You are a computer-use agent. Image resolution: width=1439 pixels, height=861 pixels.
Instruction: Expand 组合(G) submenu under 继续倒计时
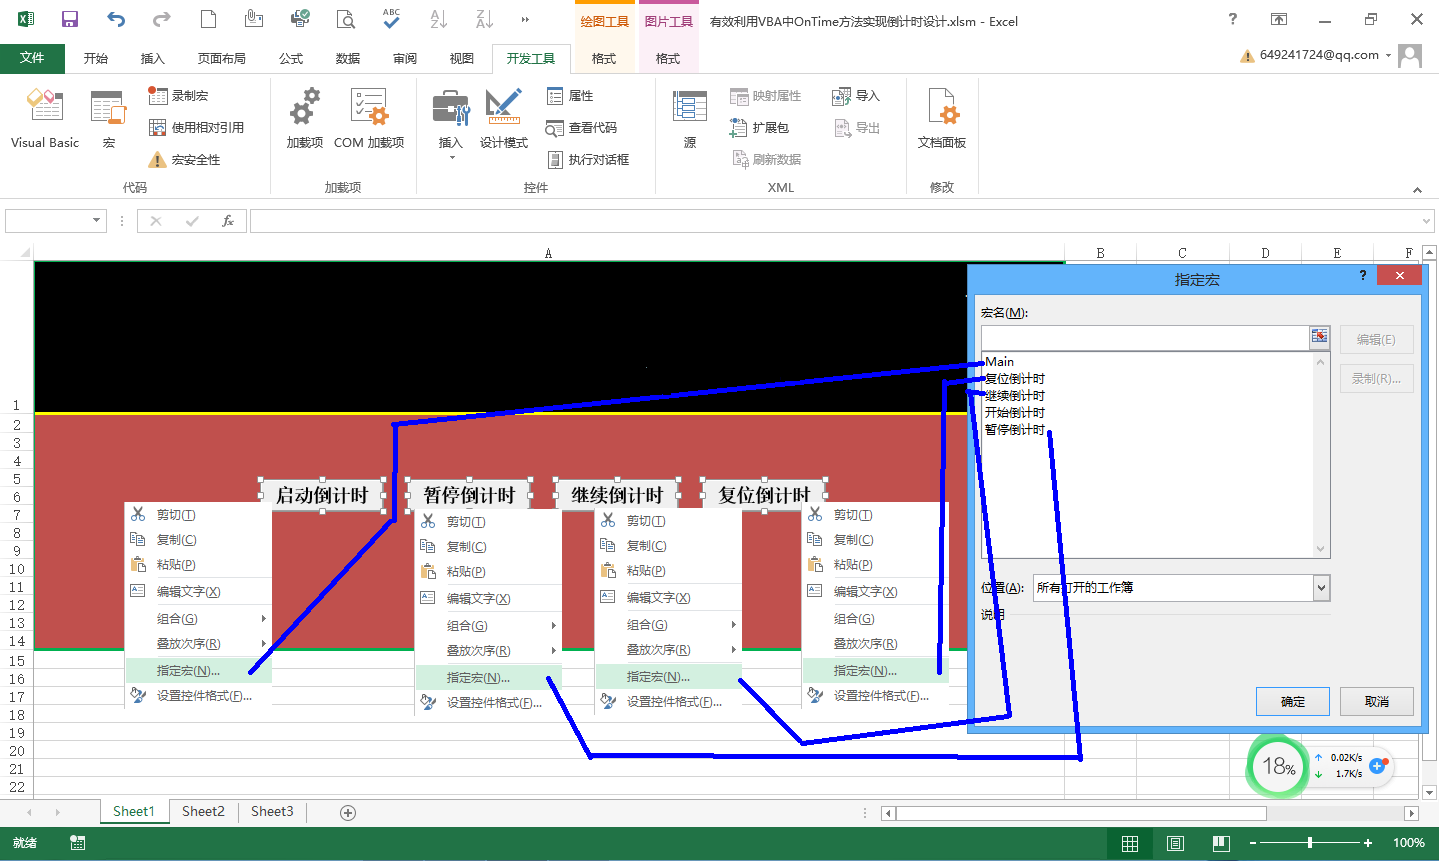pyautogui.click(x=668, y=624)
